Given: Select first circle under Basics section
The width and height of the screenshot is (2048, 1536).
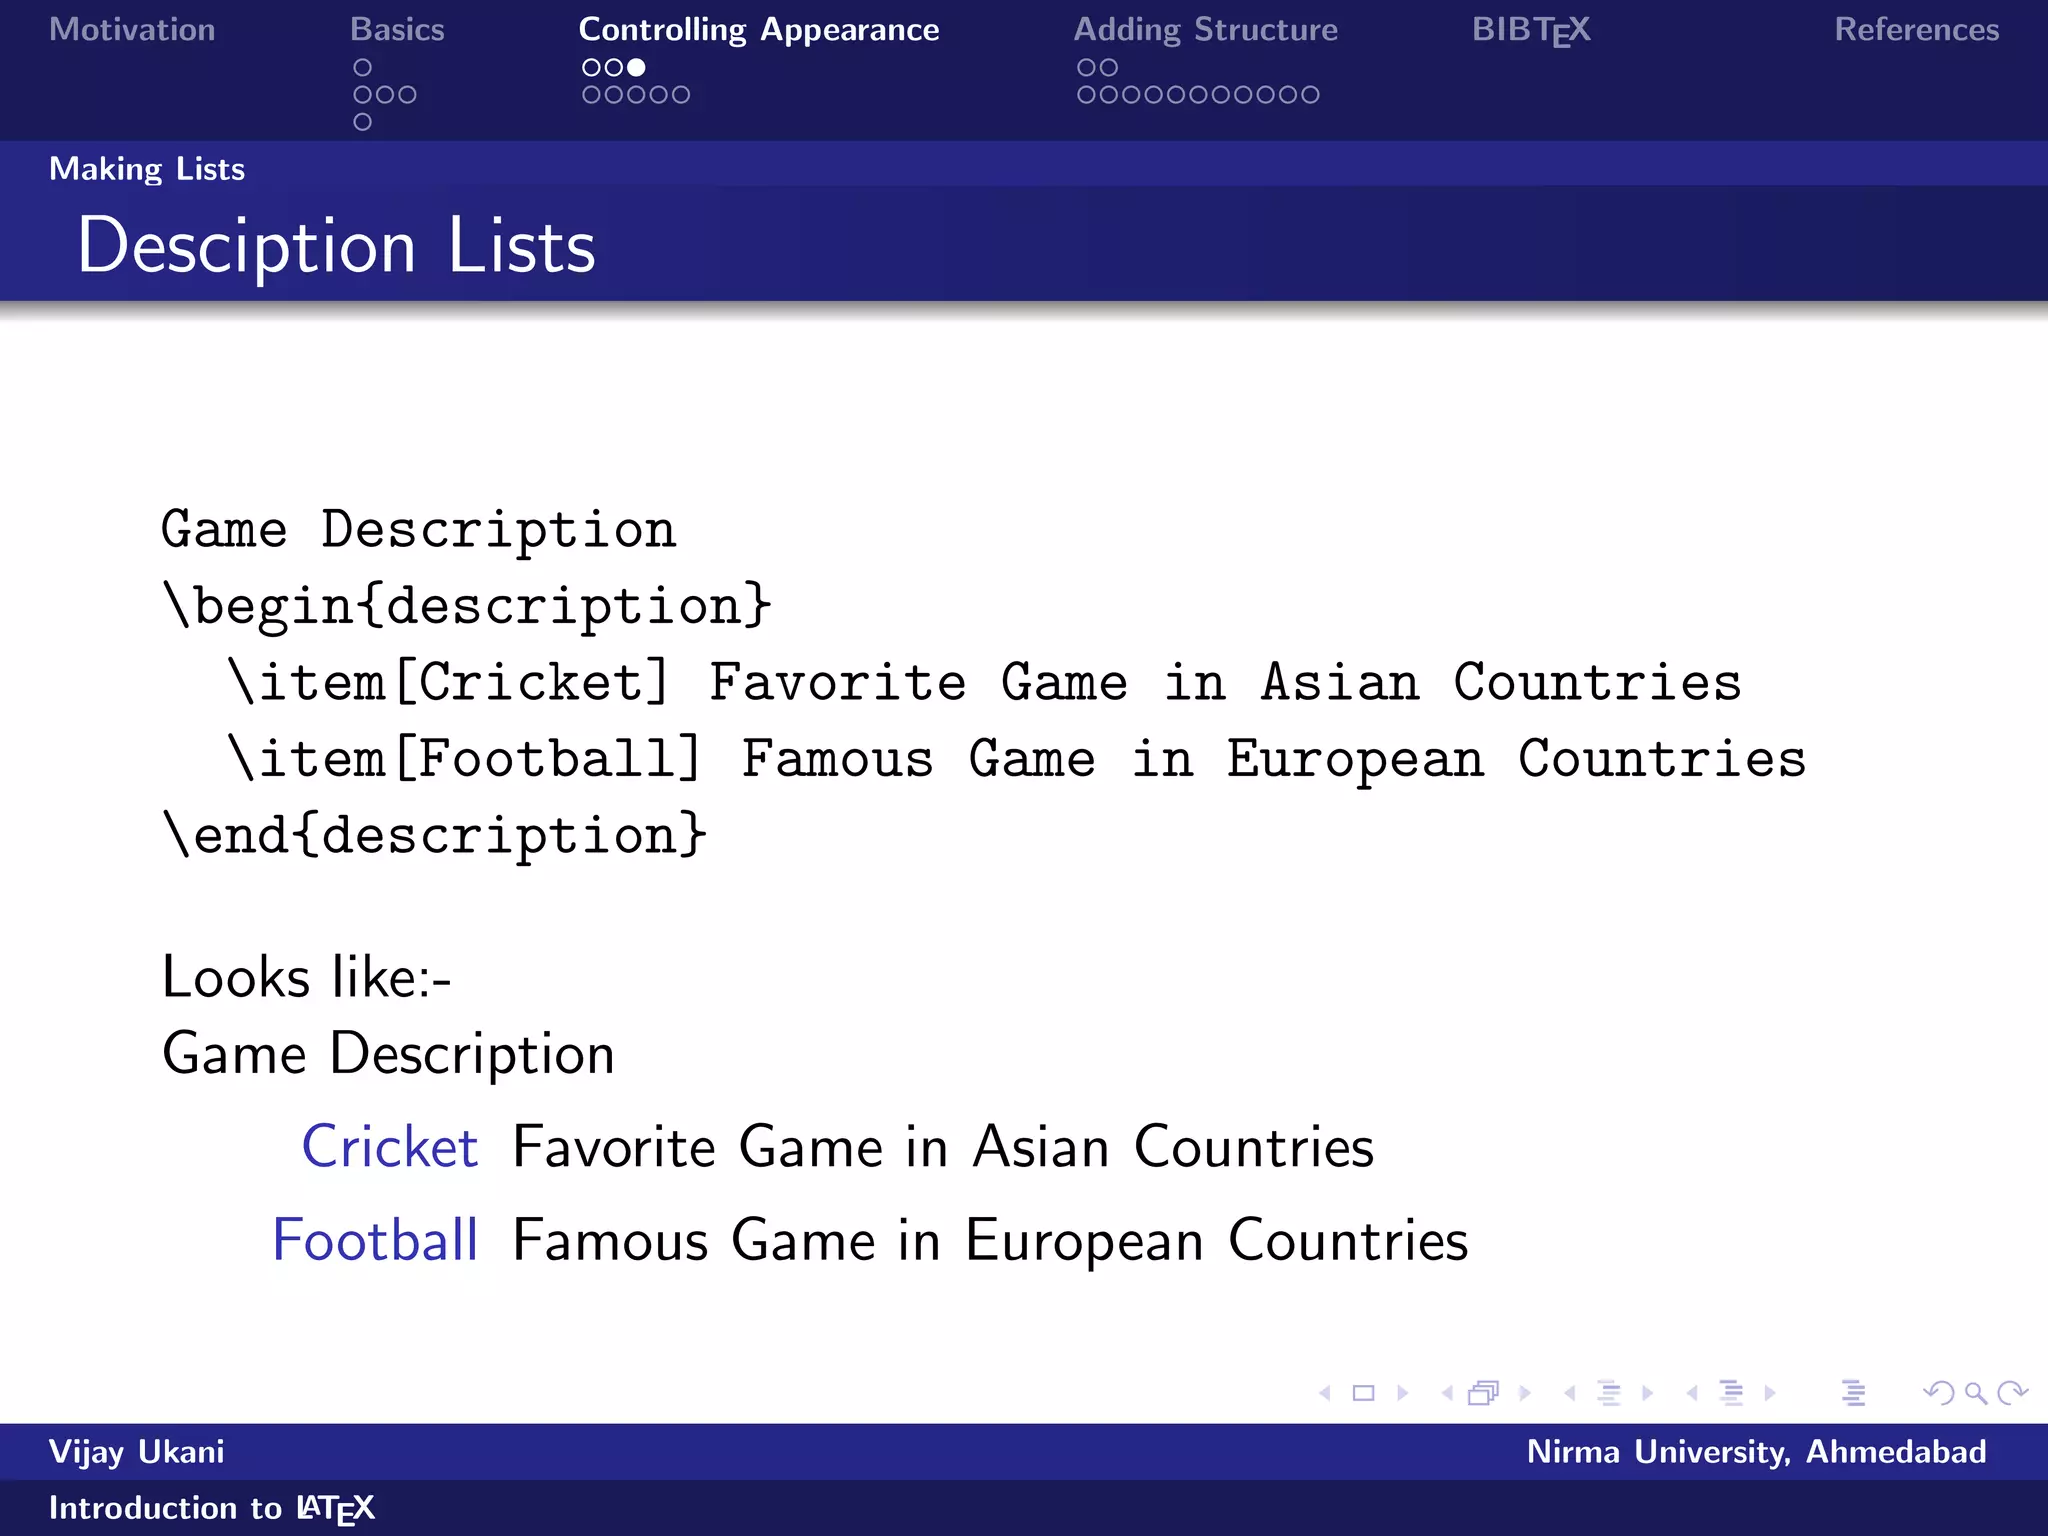Looking at the screenshot, I should point(362,67).
